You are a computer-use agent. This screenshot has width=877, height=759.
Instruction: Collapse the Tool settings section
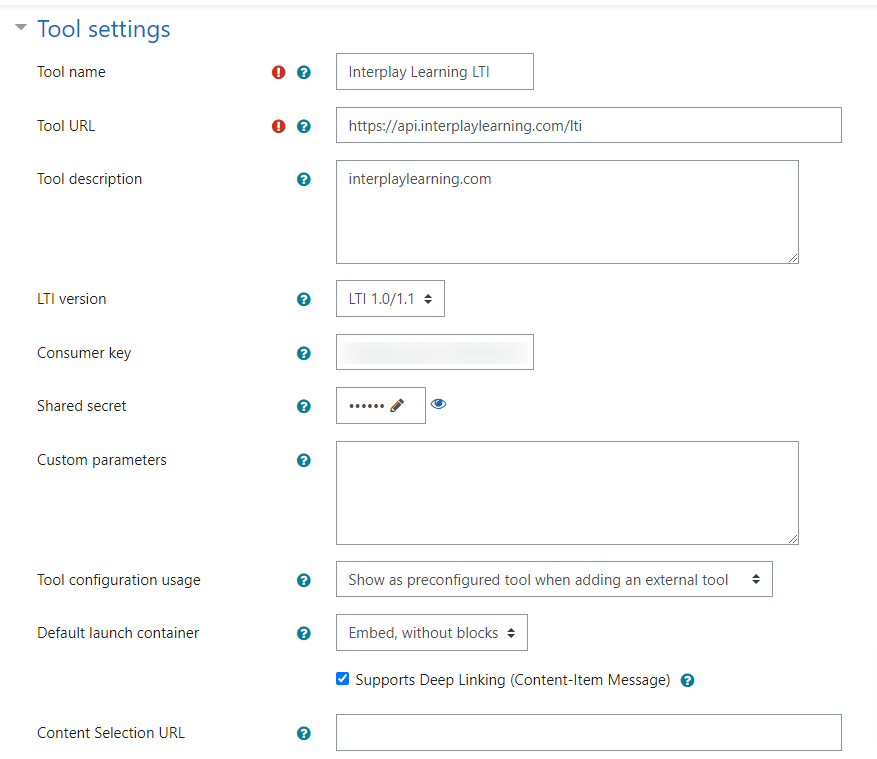point(21,27)
